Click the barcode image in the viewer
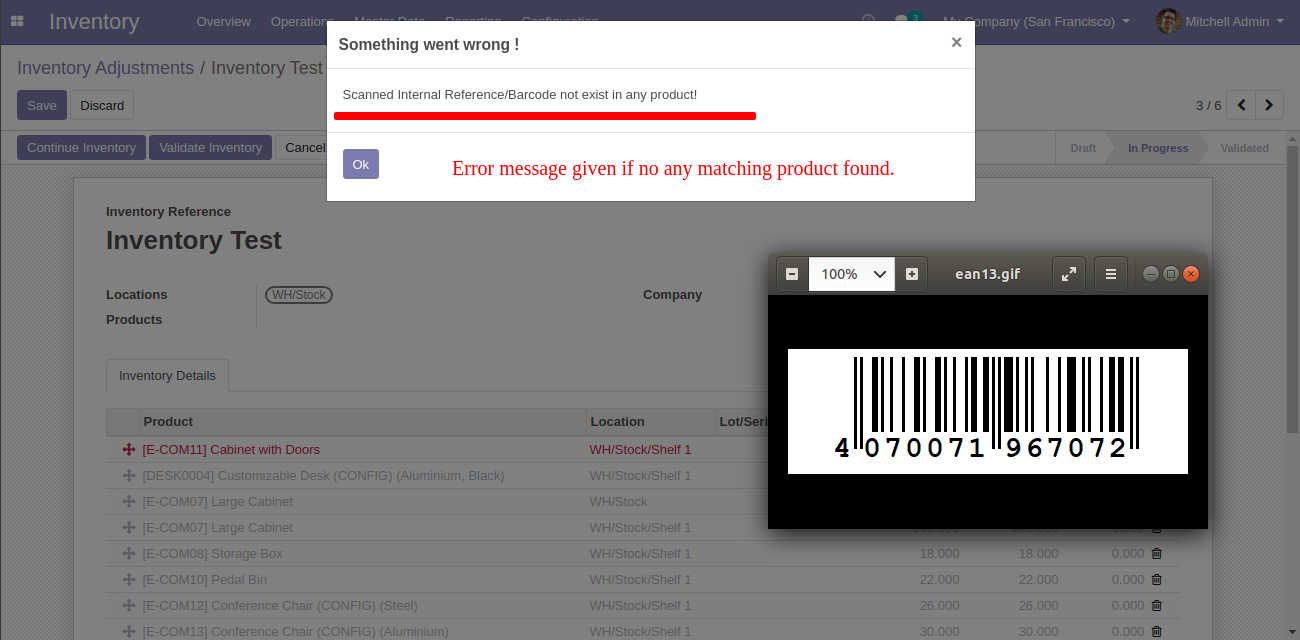Image resolution: width=1300 pixels, height=640 pixels. tap(987, 410)
